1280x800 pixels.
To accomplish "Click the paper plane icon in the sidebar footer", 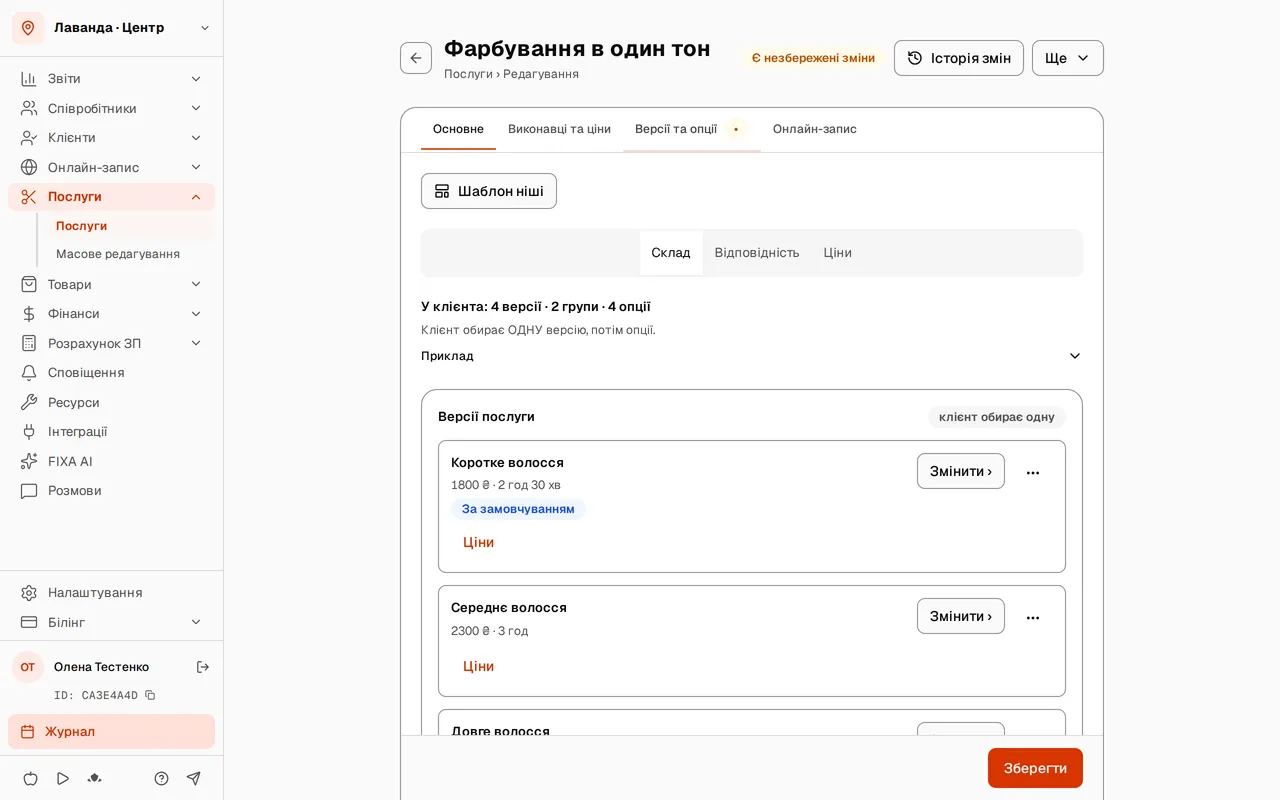I will [x=194, y=778].
